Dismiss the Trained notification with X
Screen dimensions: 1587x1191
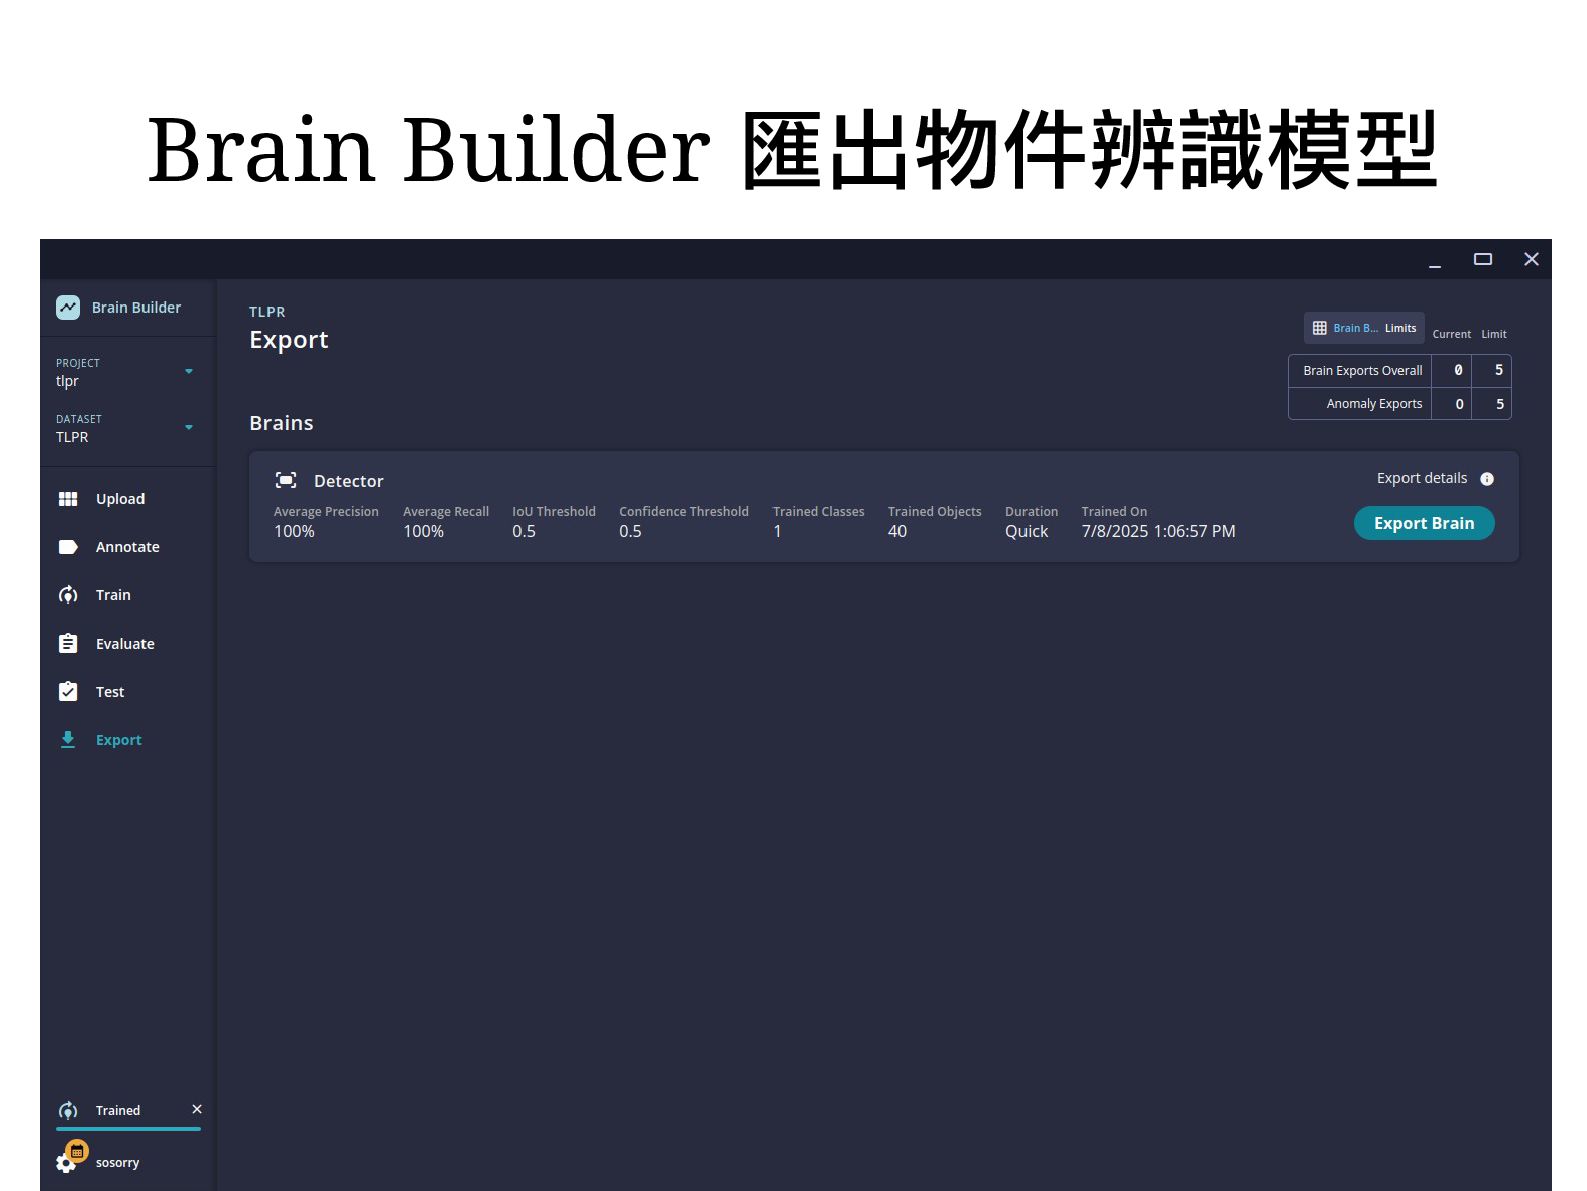click(197, 1109)
